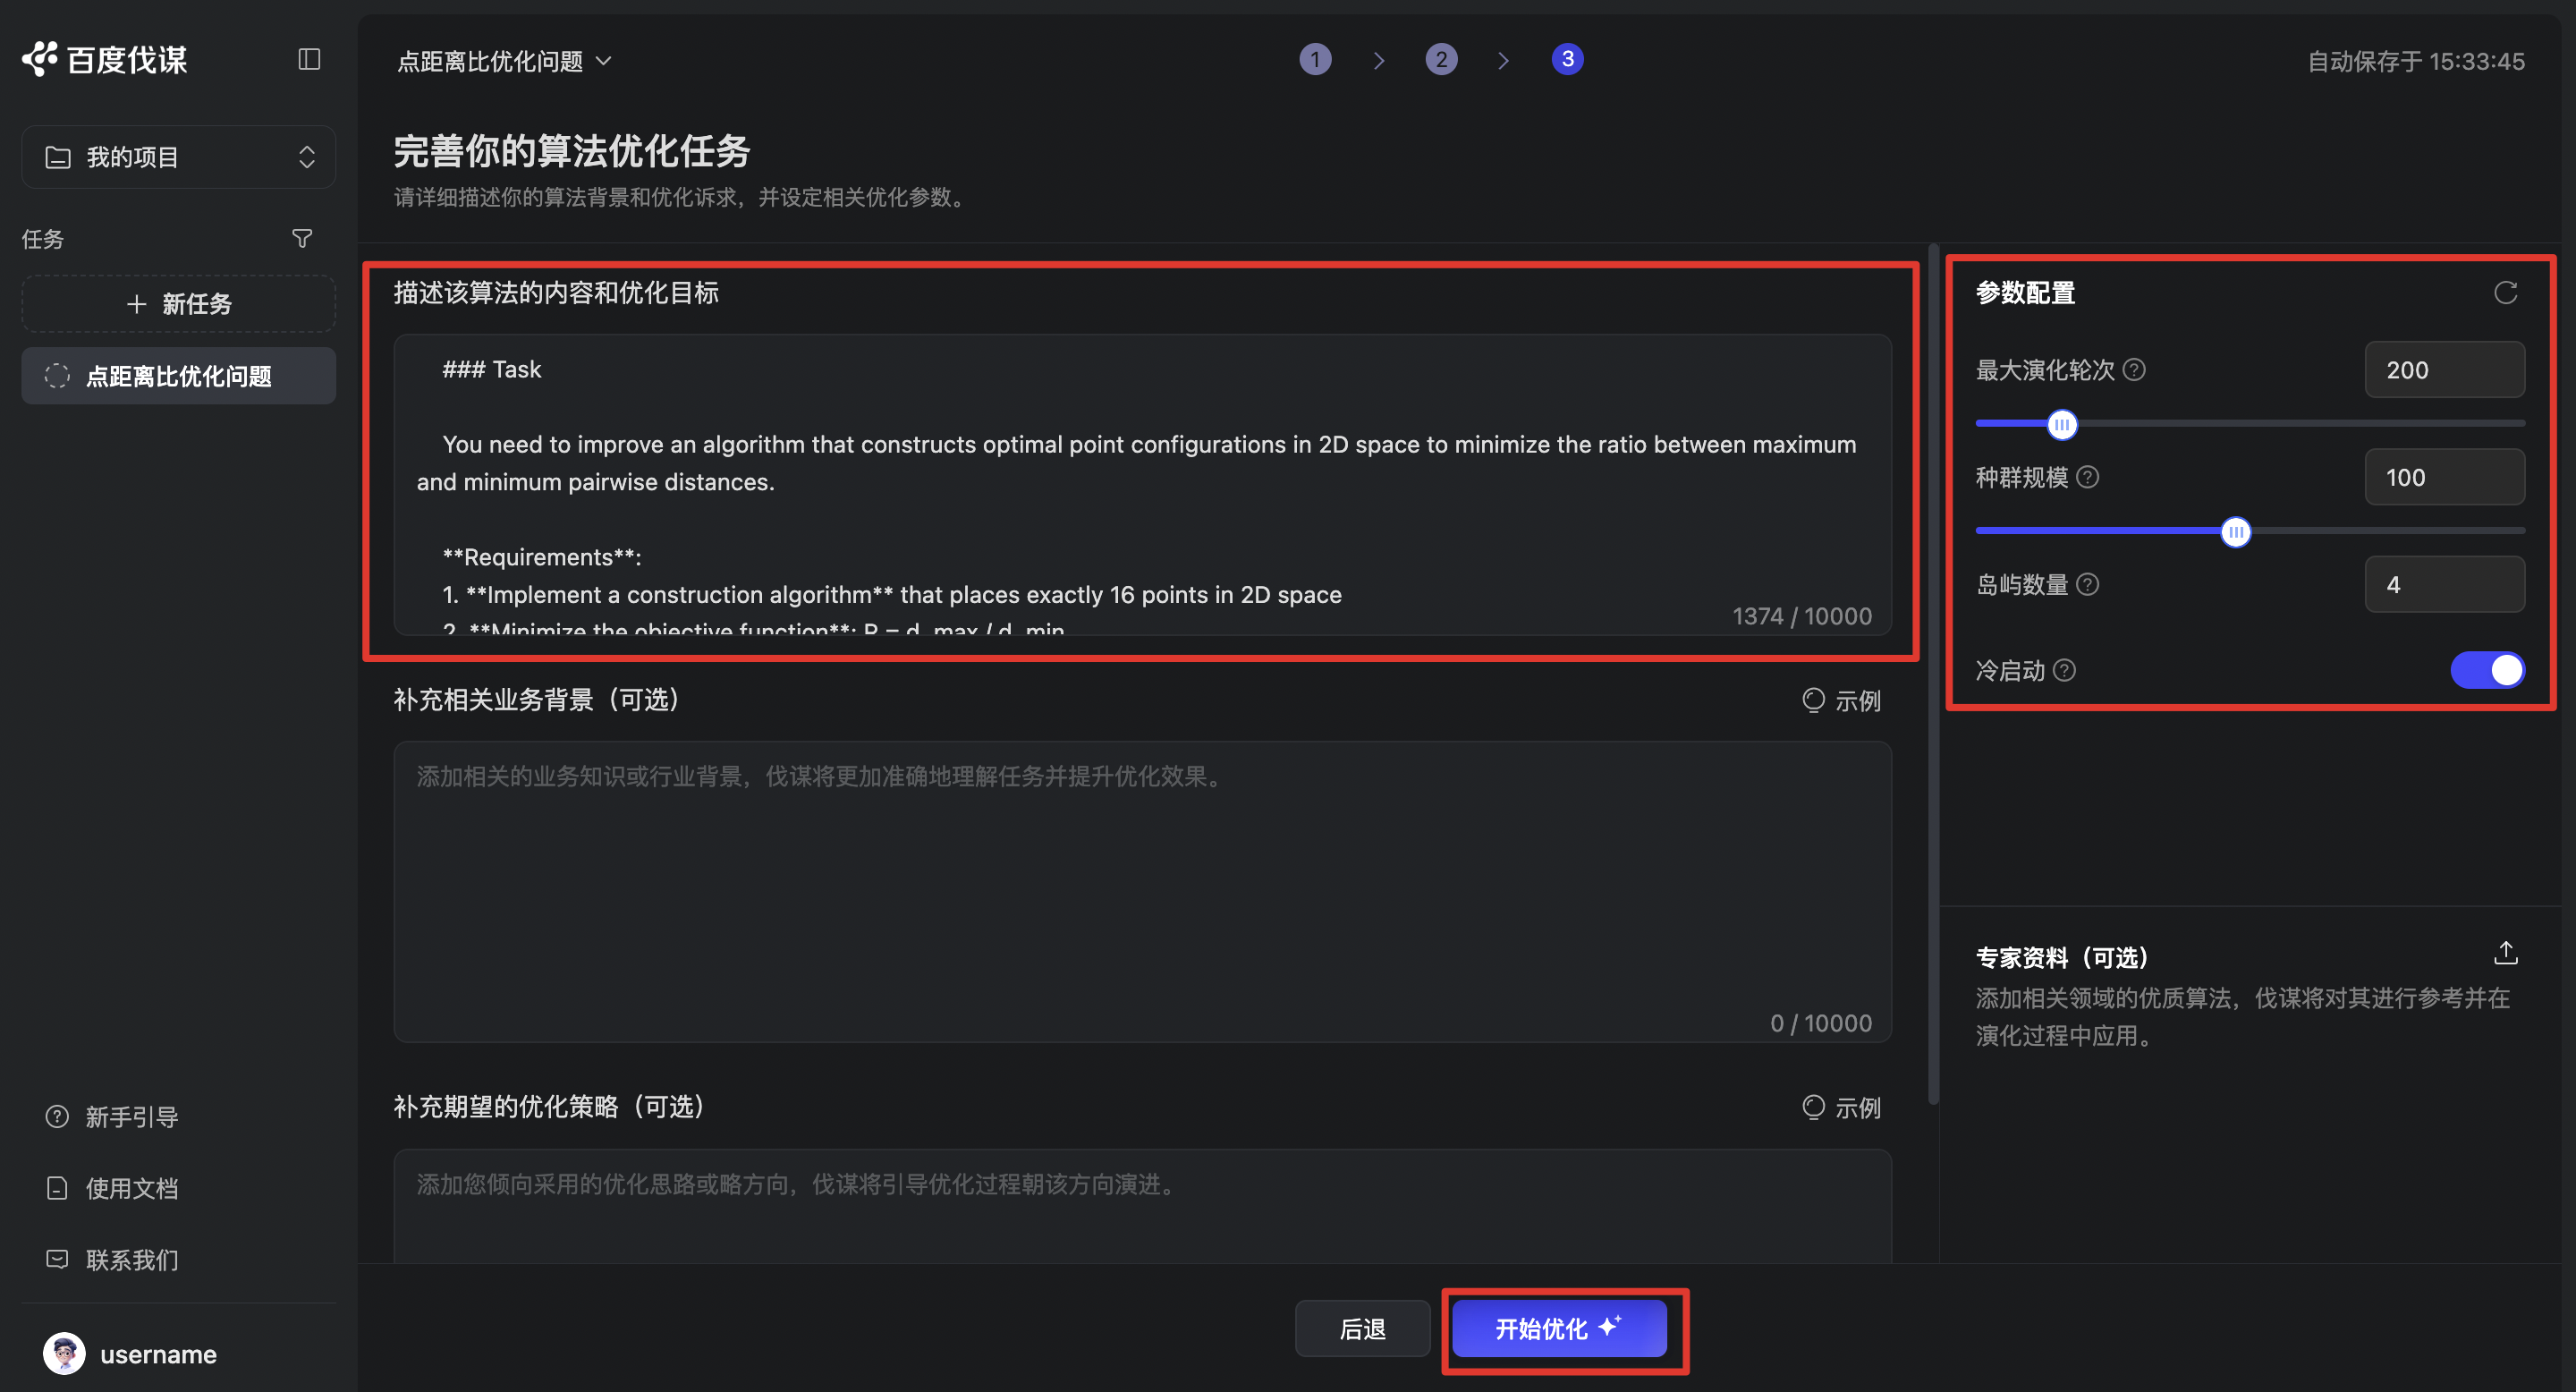2576x1392 pixels.
Task: Click the 开始优化 button
Action: click(x=1558, y=1329)
